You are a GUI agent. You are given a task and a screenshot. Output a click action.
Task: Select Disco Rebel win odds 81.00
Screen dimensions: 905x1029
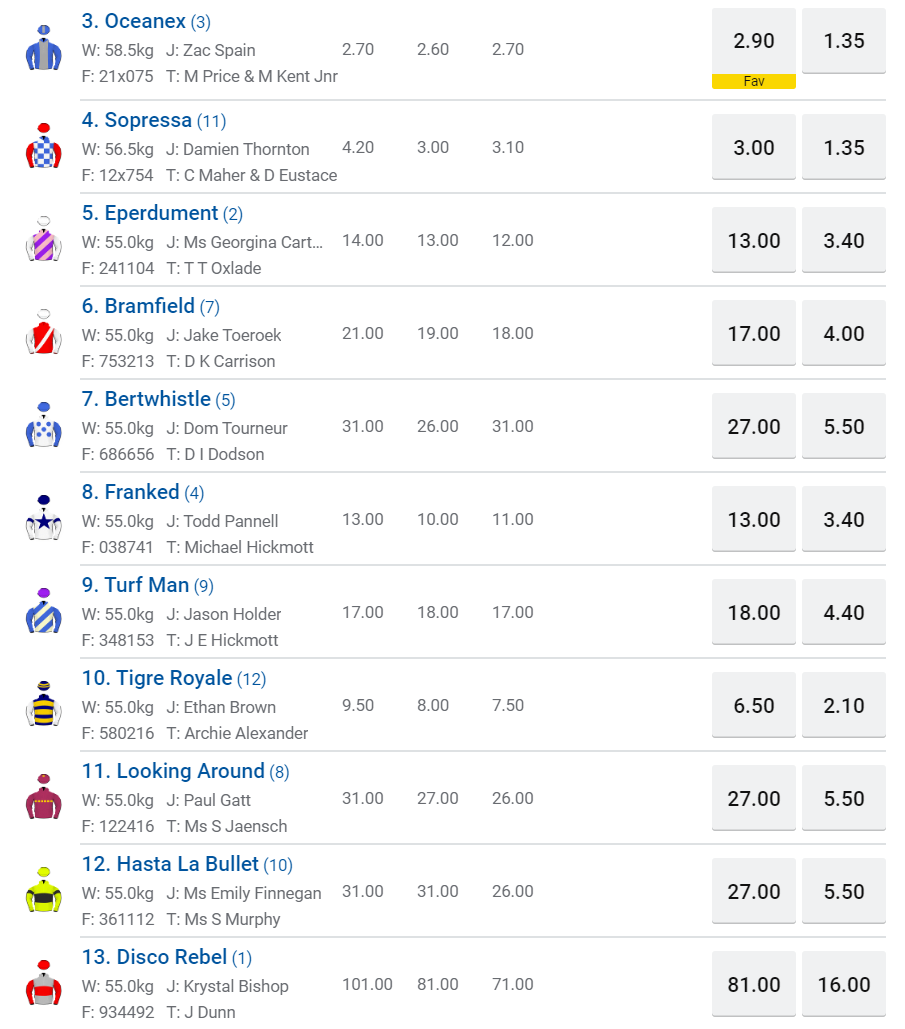[x=754, y=984]
